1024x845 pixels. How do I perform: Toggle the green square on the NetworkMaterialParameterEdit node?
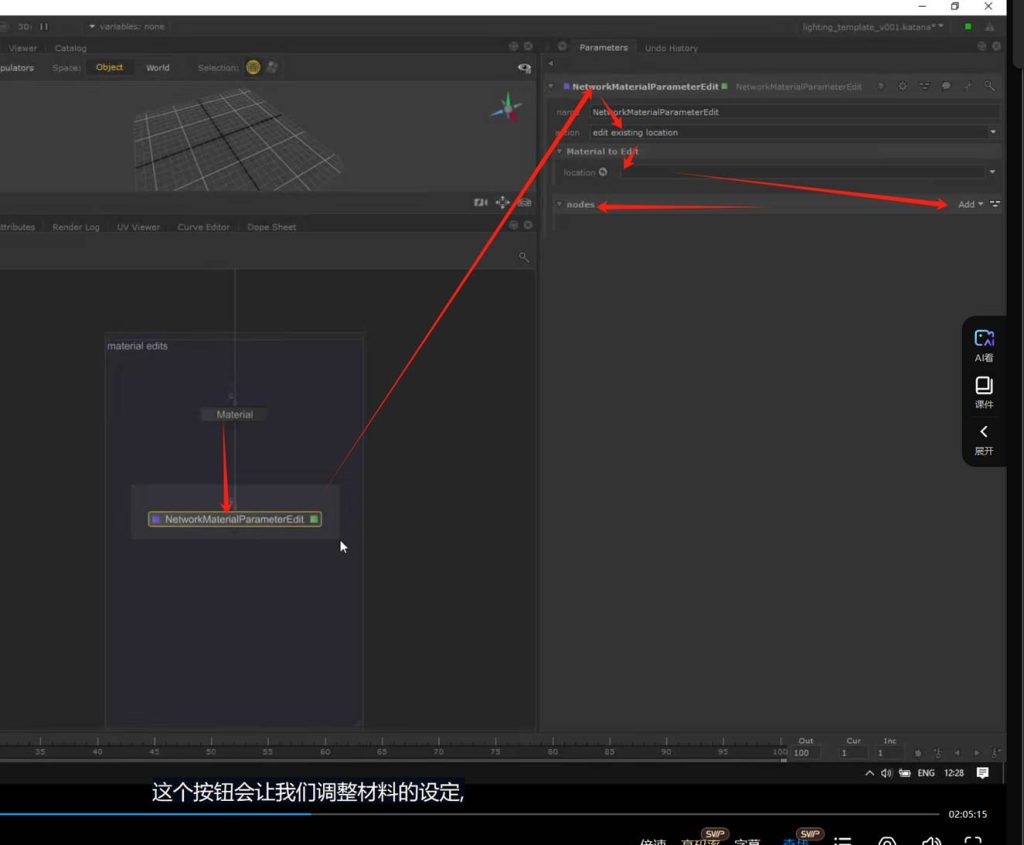[314, 520]
